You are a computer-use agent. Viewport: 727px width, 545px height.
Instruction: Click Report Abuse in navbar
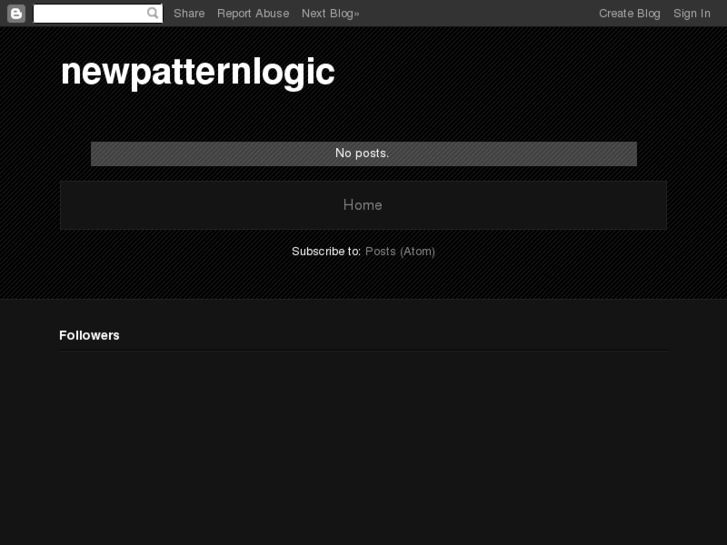[x=253, y=13]
